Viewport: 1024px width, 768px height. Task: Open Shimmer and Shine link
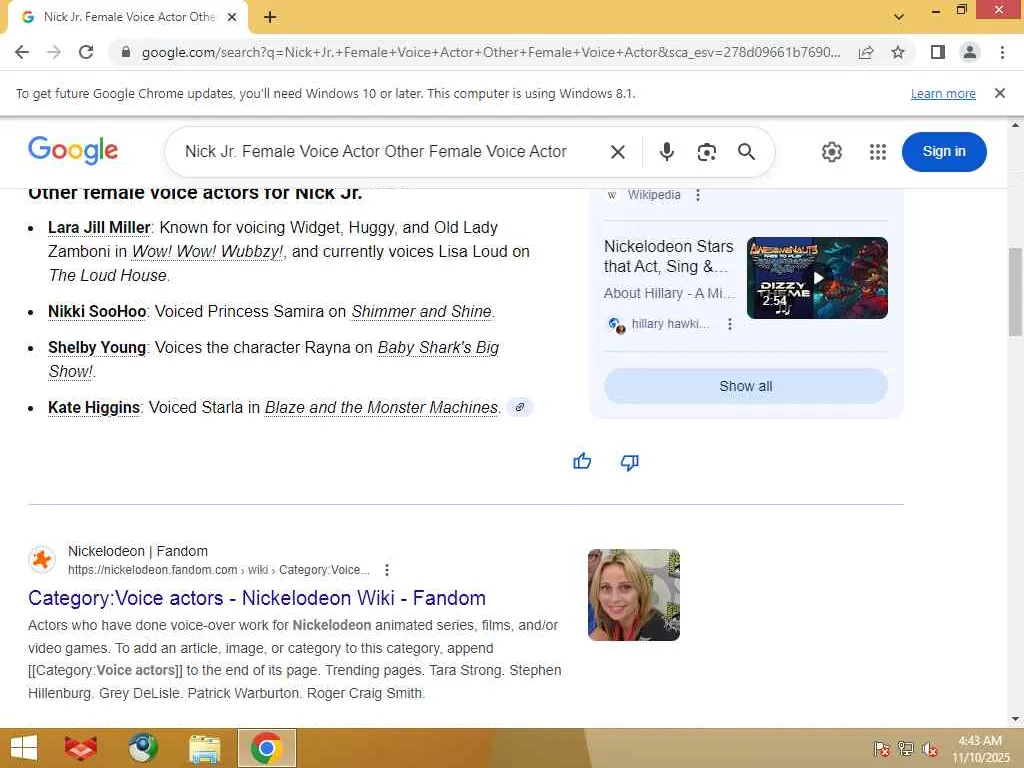pos(421,312)
